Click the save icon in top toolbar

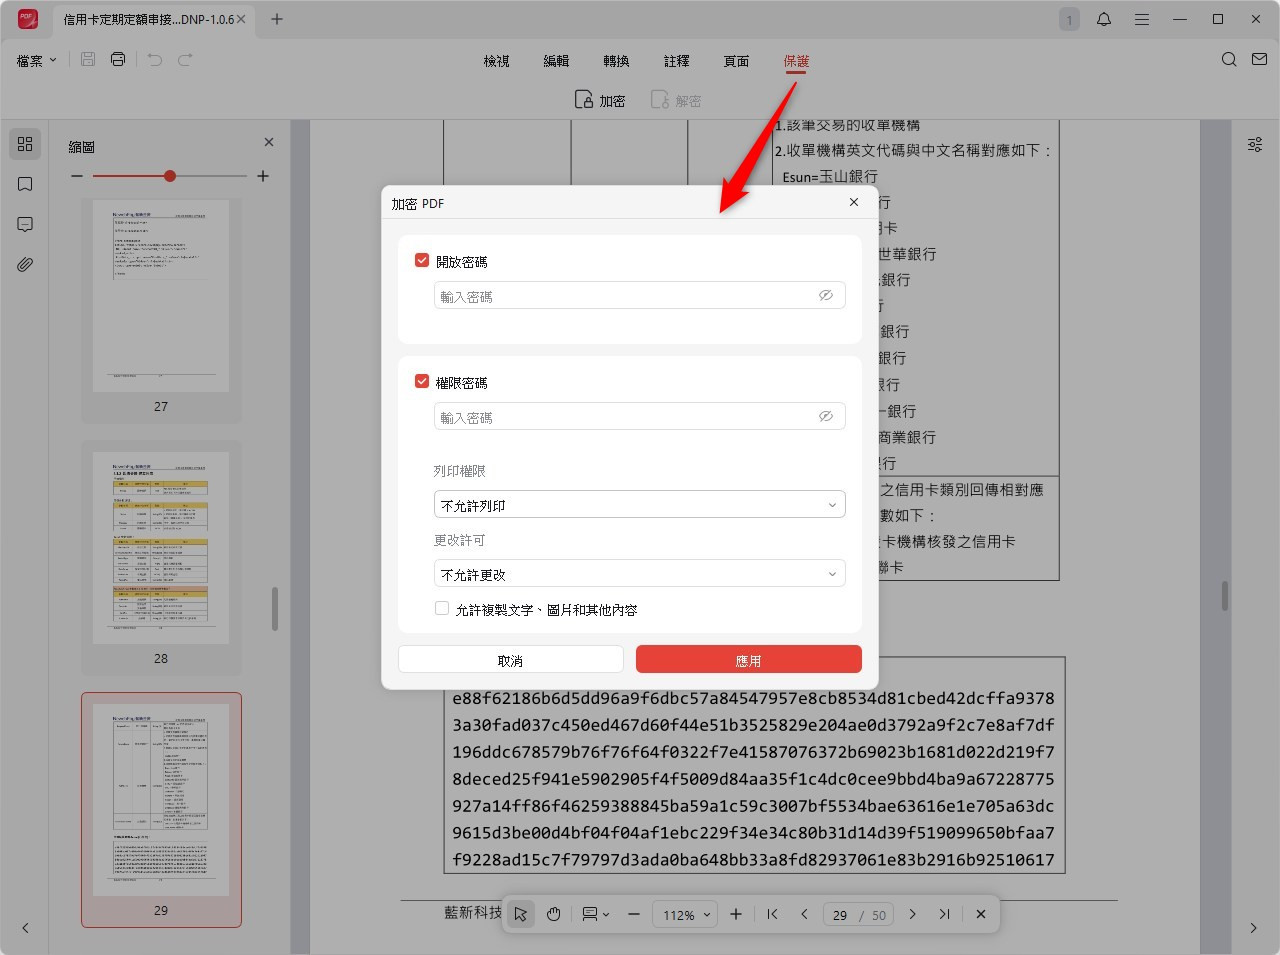(x=88, y=60)
